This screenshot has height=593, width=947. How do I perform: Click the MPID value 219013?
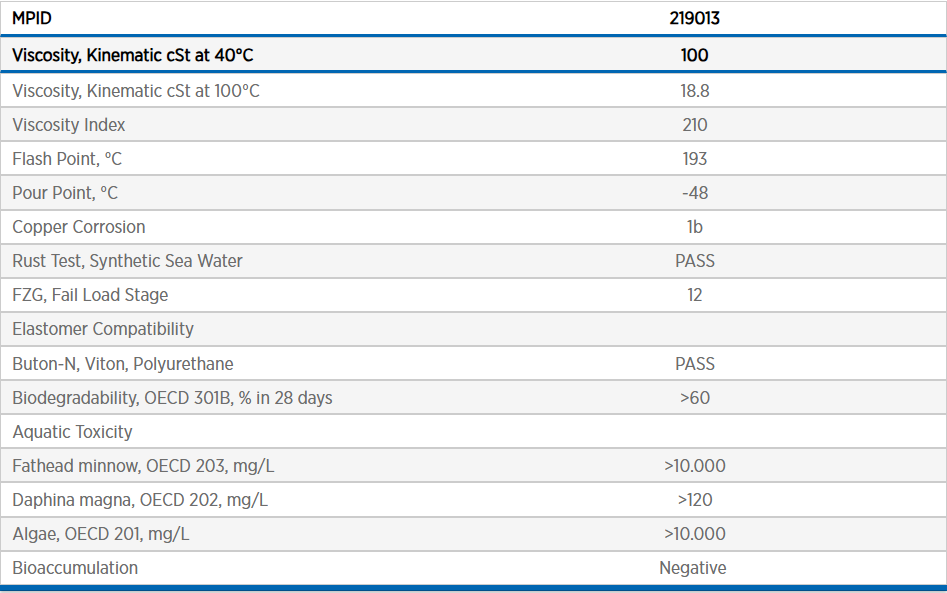[x=695, y=18]
